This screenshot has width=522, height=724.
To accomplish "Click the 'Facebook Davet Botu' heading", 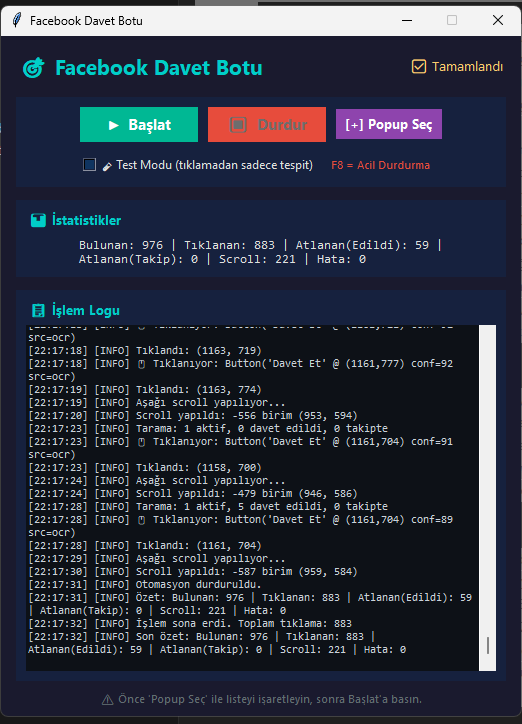I will pyautogui.click(x=159, y=68).
